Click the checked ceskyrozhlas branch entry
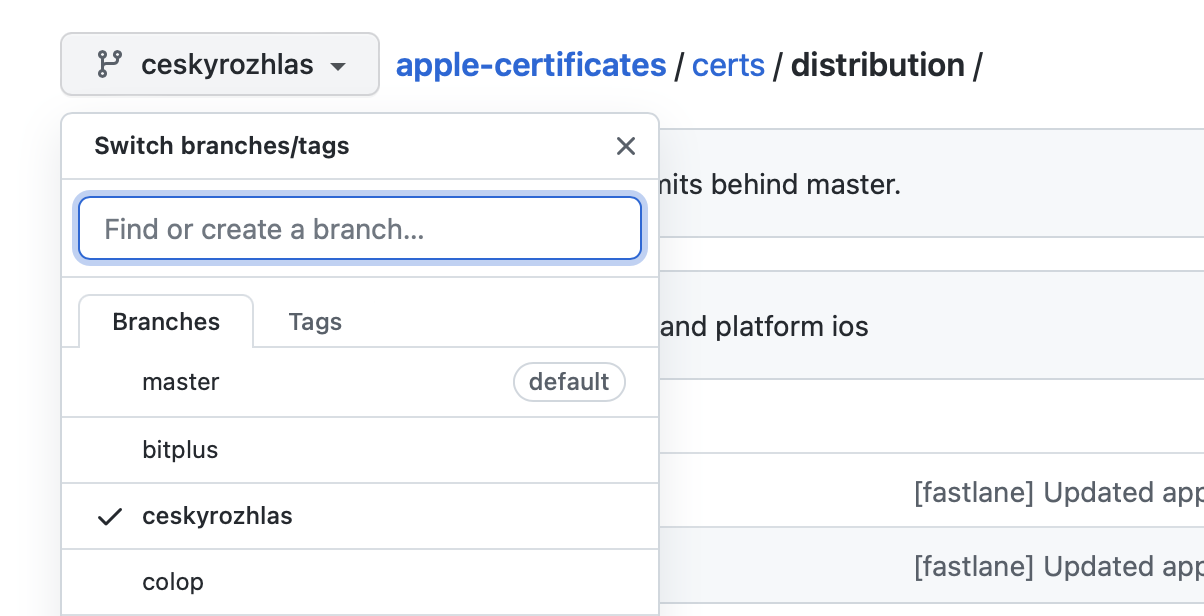 coord(217,516)
